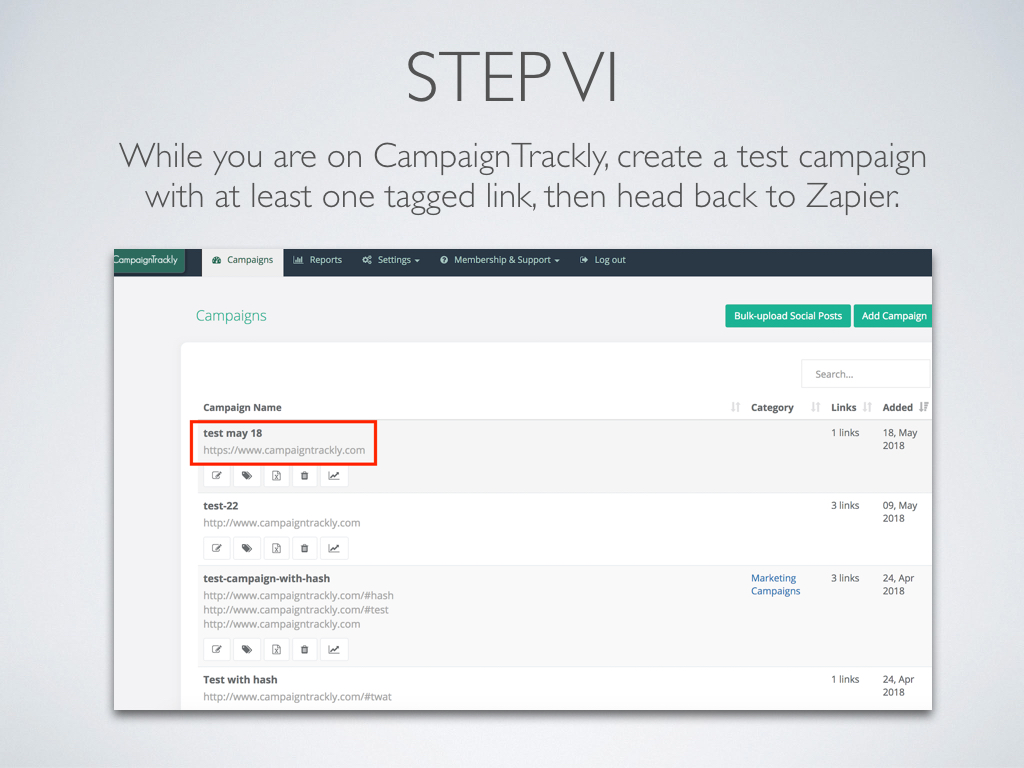Focus the campaign Search field
Image resolution: width=1024 pixels, height=768 pixels.
[x=865, y=374]
